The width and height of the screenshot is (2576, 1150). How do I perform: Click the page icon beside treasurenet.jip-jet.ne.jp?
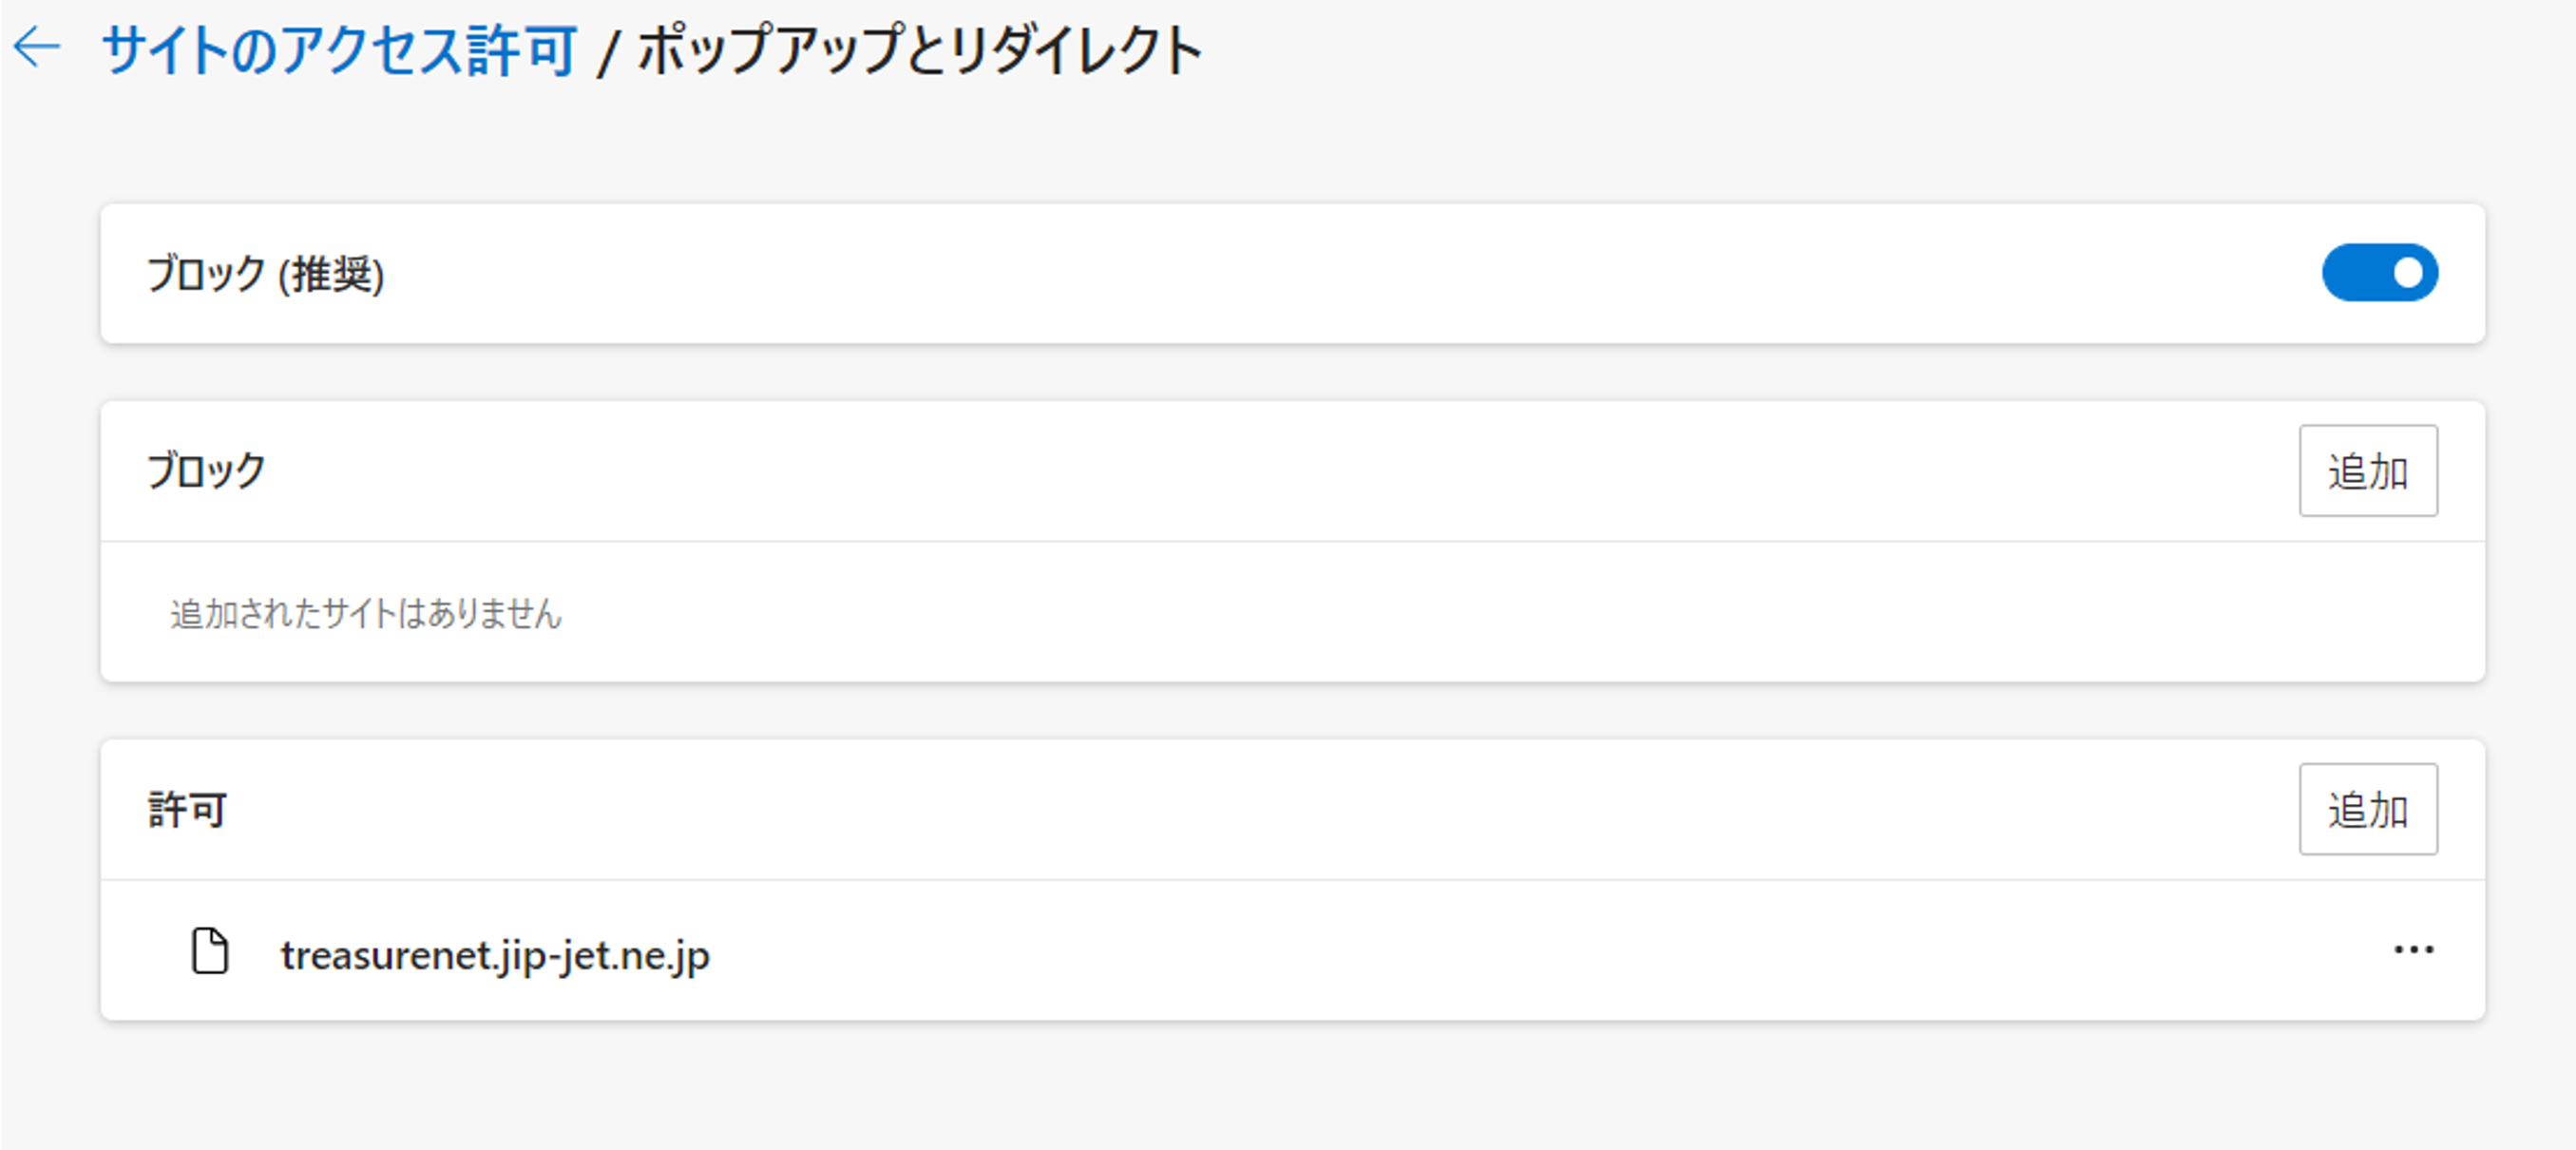(210, 951)
